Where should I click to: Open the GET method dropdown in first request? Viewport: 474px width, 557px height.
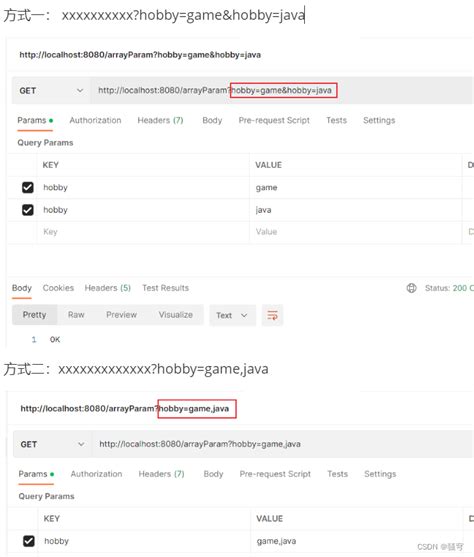51,91
